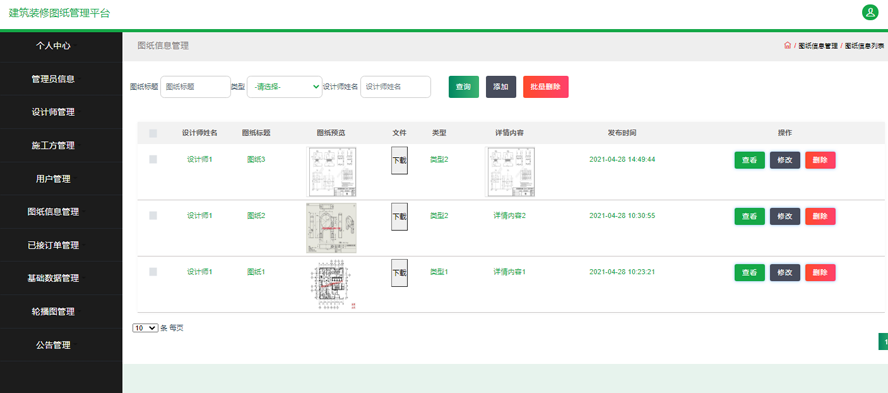This screenshot has height=393, width=888.
Task: Open the 图纸3 preview thumbnail
Action: [331, 172]
